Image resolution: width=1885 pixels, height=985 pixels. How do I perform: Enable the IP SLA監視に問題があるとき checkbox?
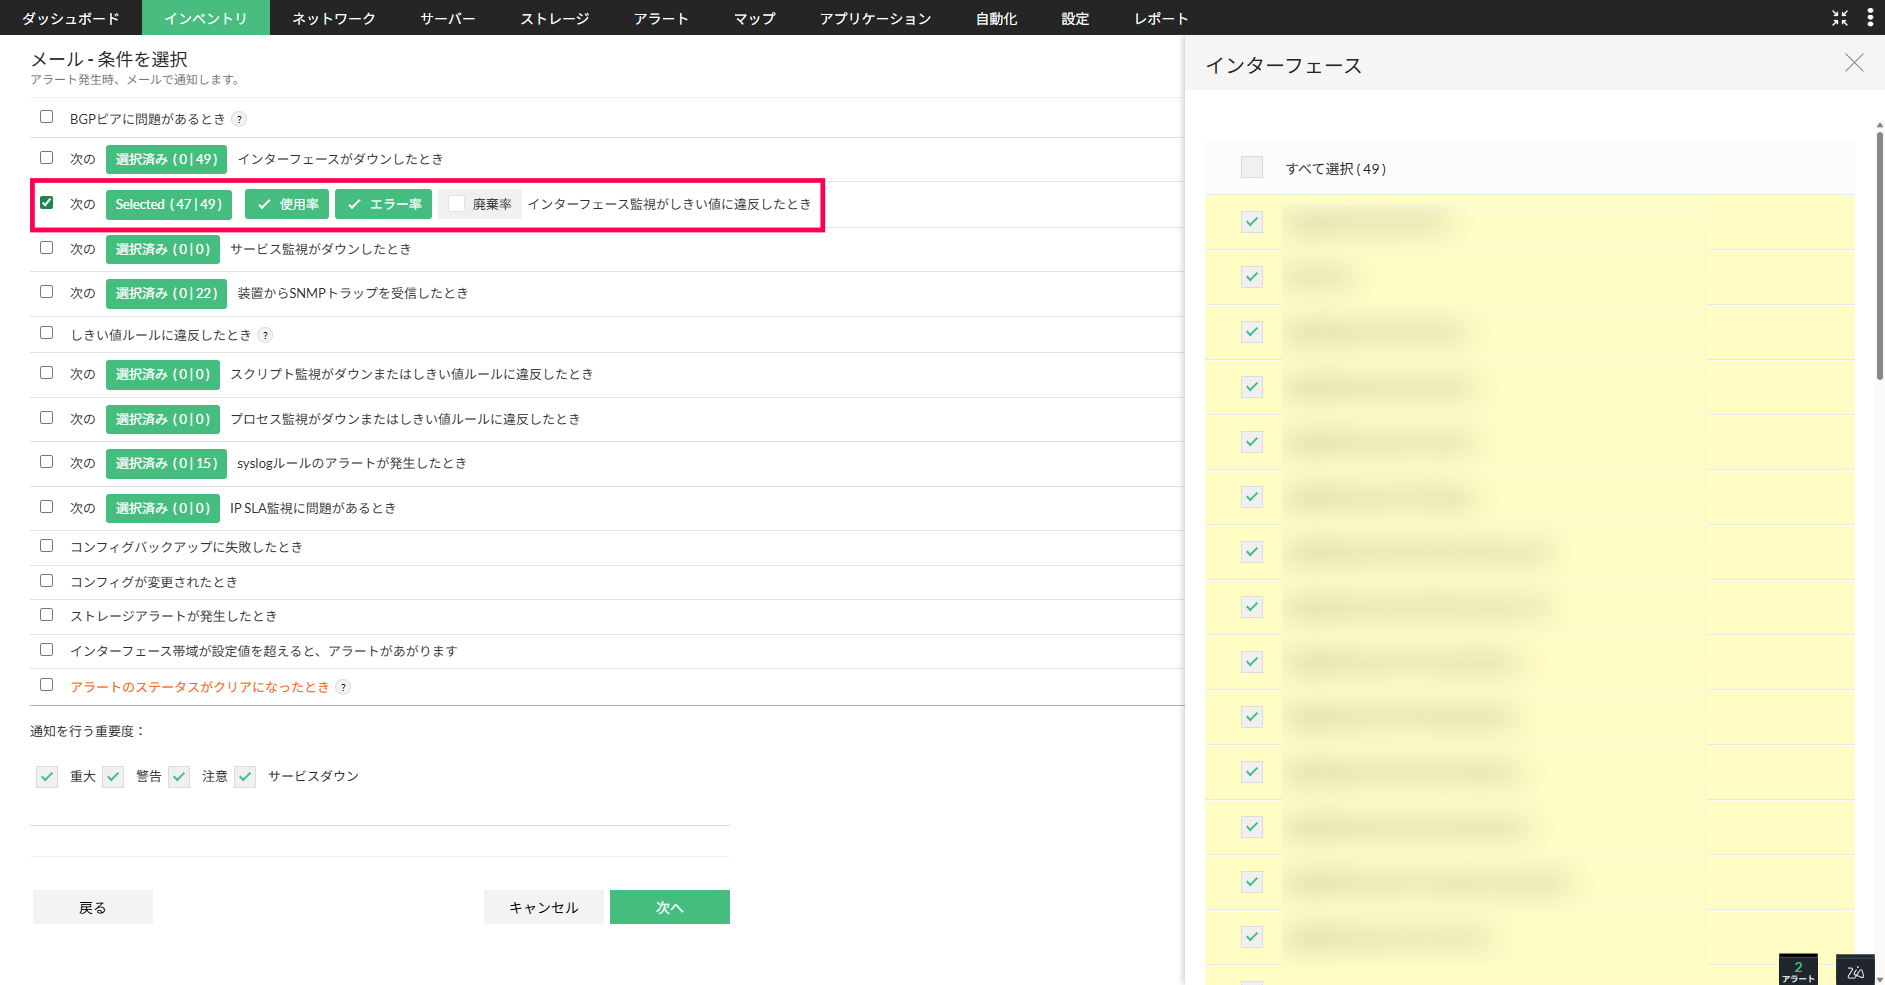tap(46, 507)
